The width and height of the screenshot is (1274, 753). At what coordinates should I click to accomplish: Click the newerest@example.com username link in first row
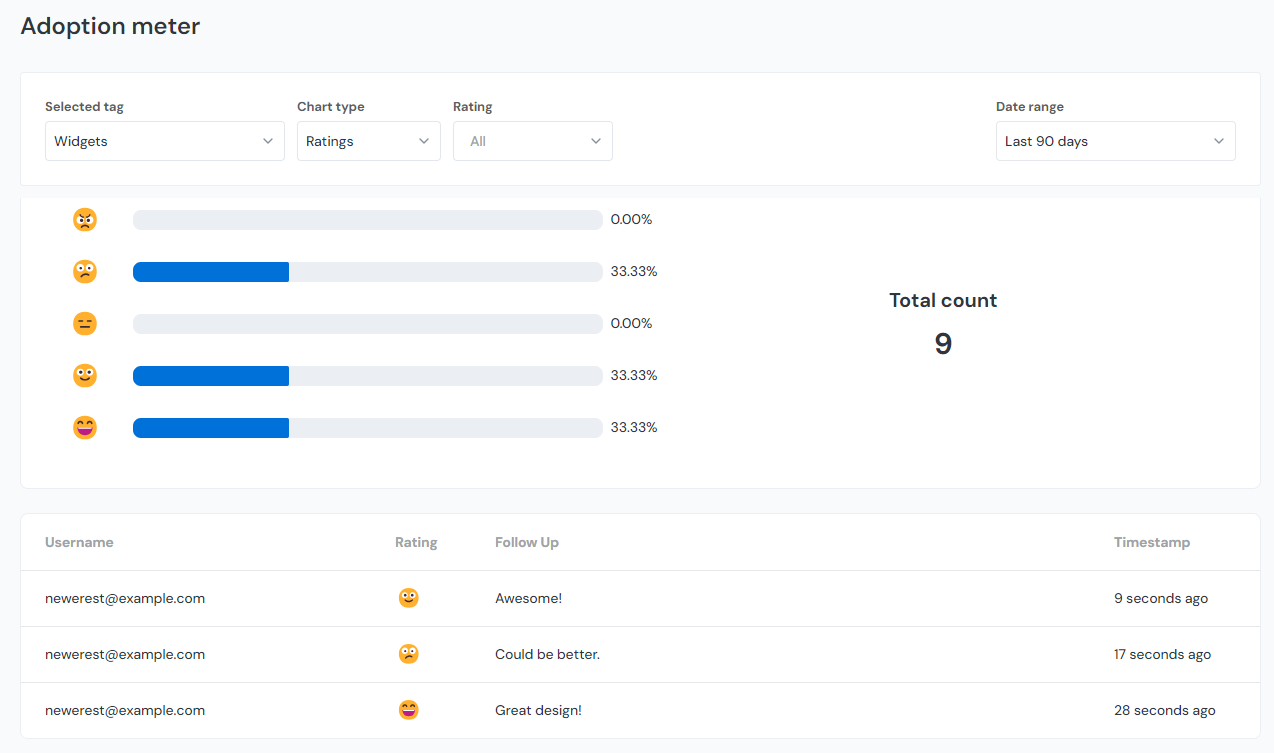[125, 597]
